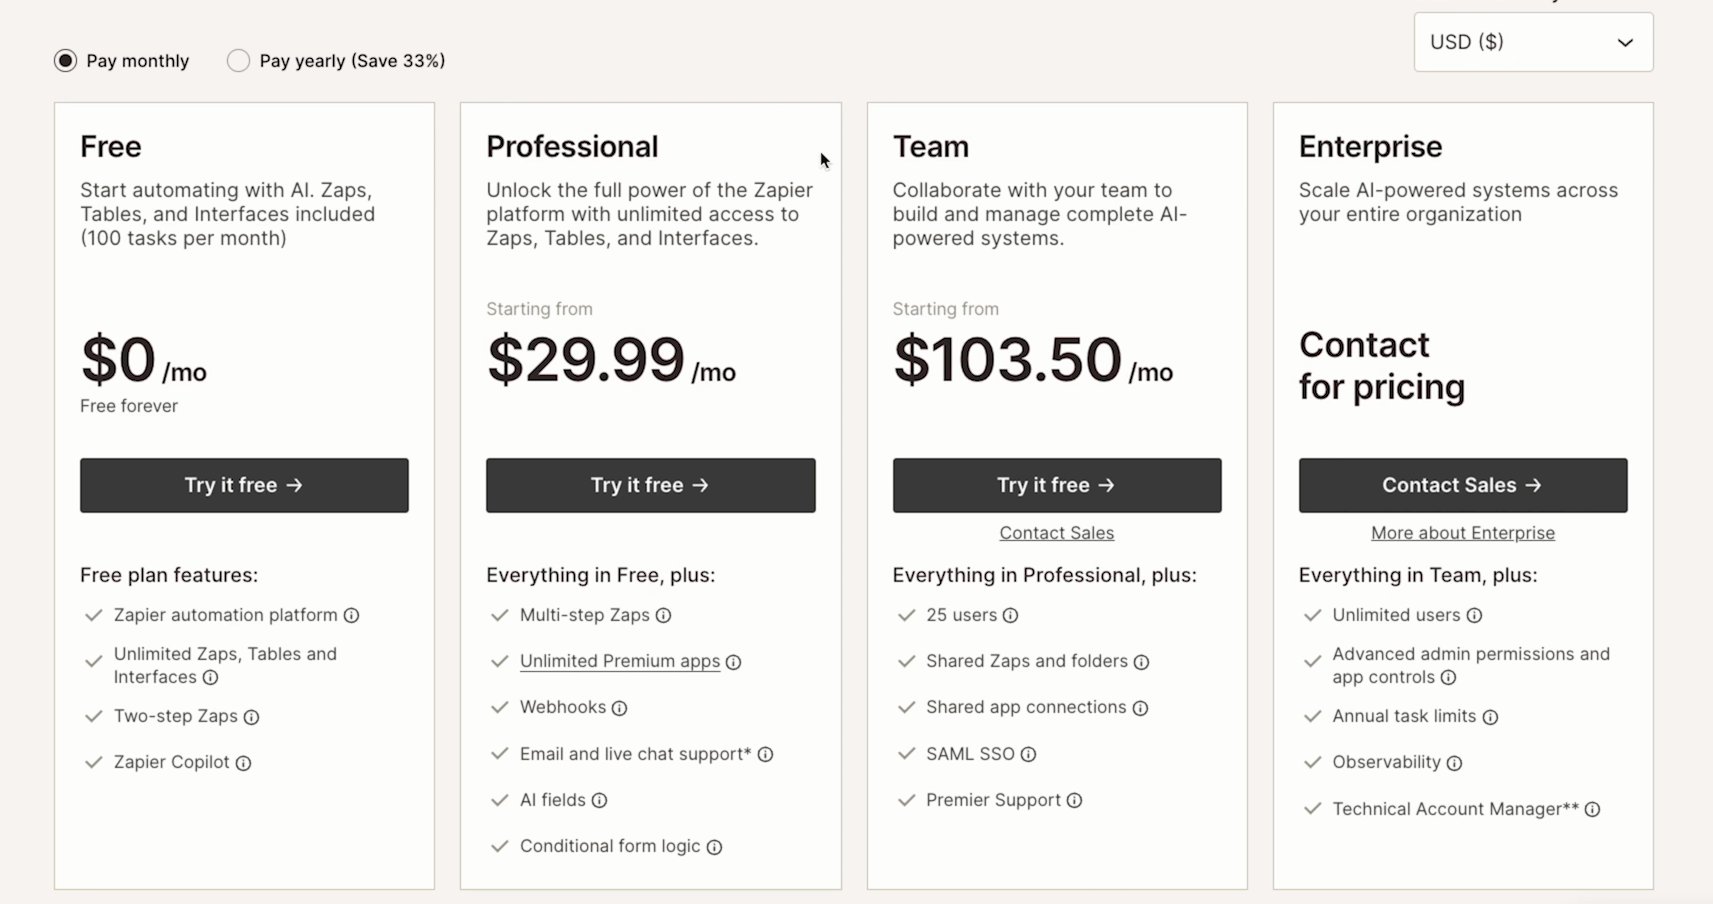Open Technical Account Manager info tooltip
This screenshot has height=904, width=1713.
(x=1594, y=809)
